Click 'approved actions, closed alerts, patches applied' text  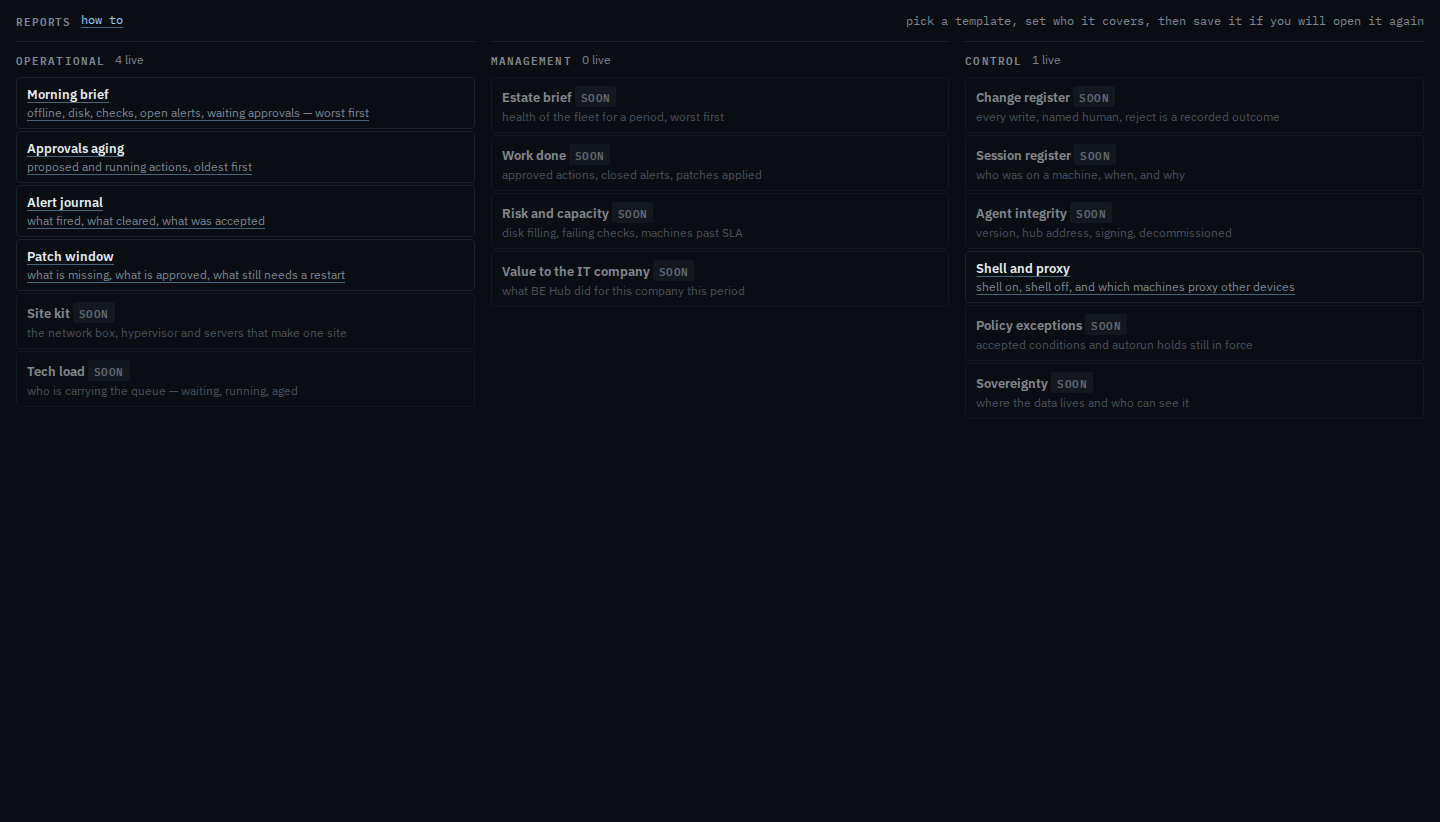tap(632, 175)
